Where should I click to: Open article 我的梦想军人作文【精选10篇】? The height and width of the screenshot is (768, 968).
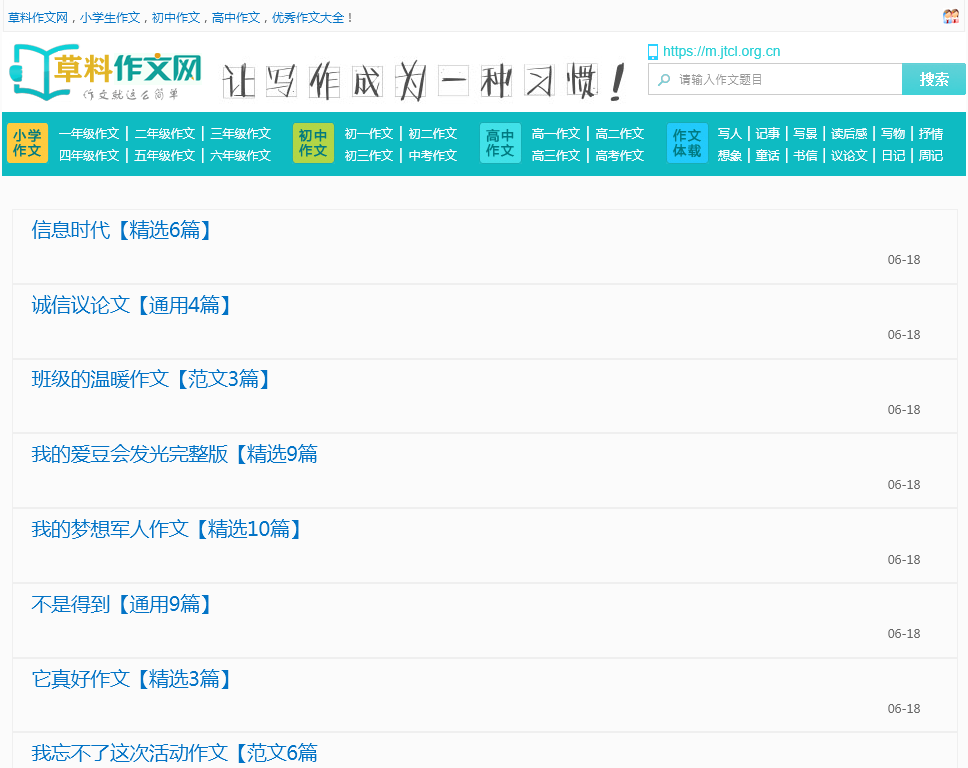pos(167,529)
